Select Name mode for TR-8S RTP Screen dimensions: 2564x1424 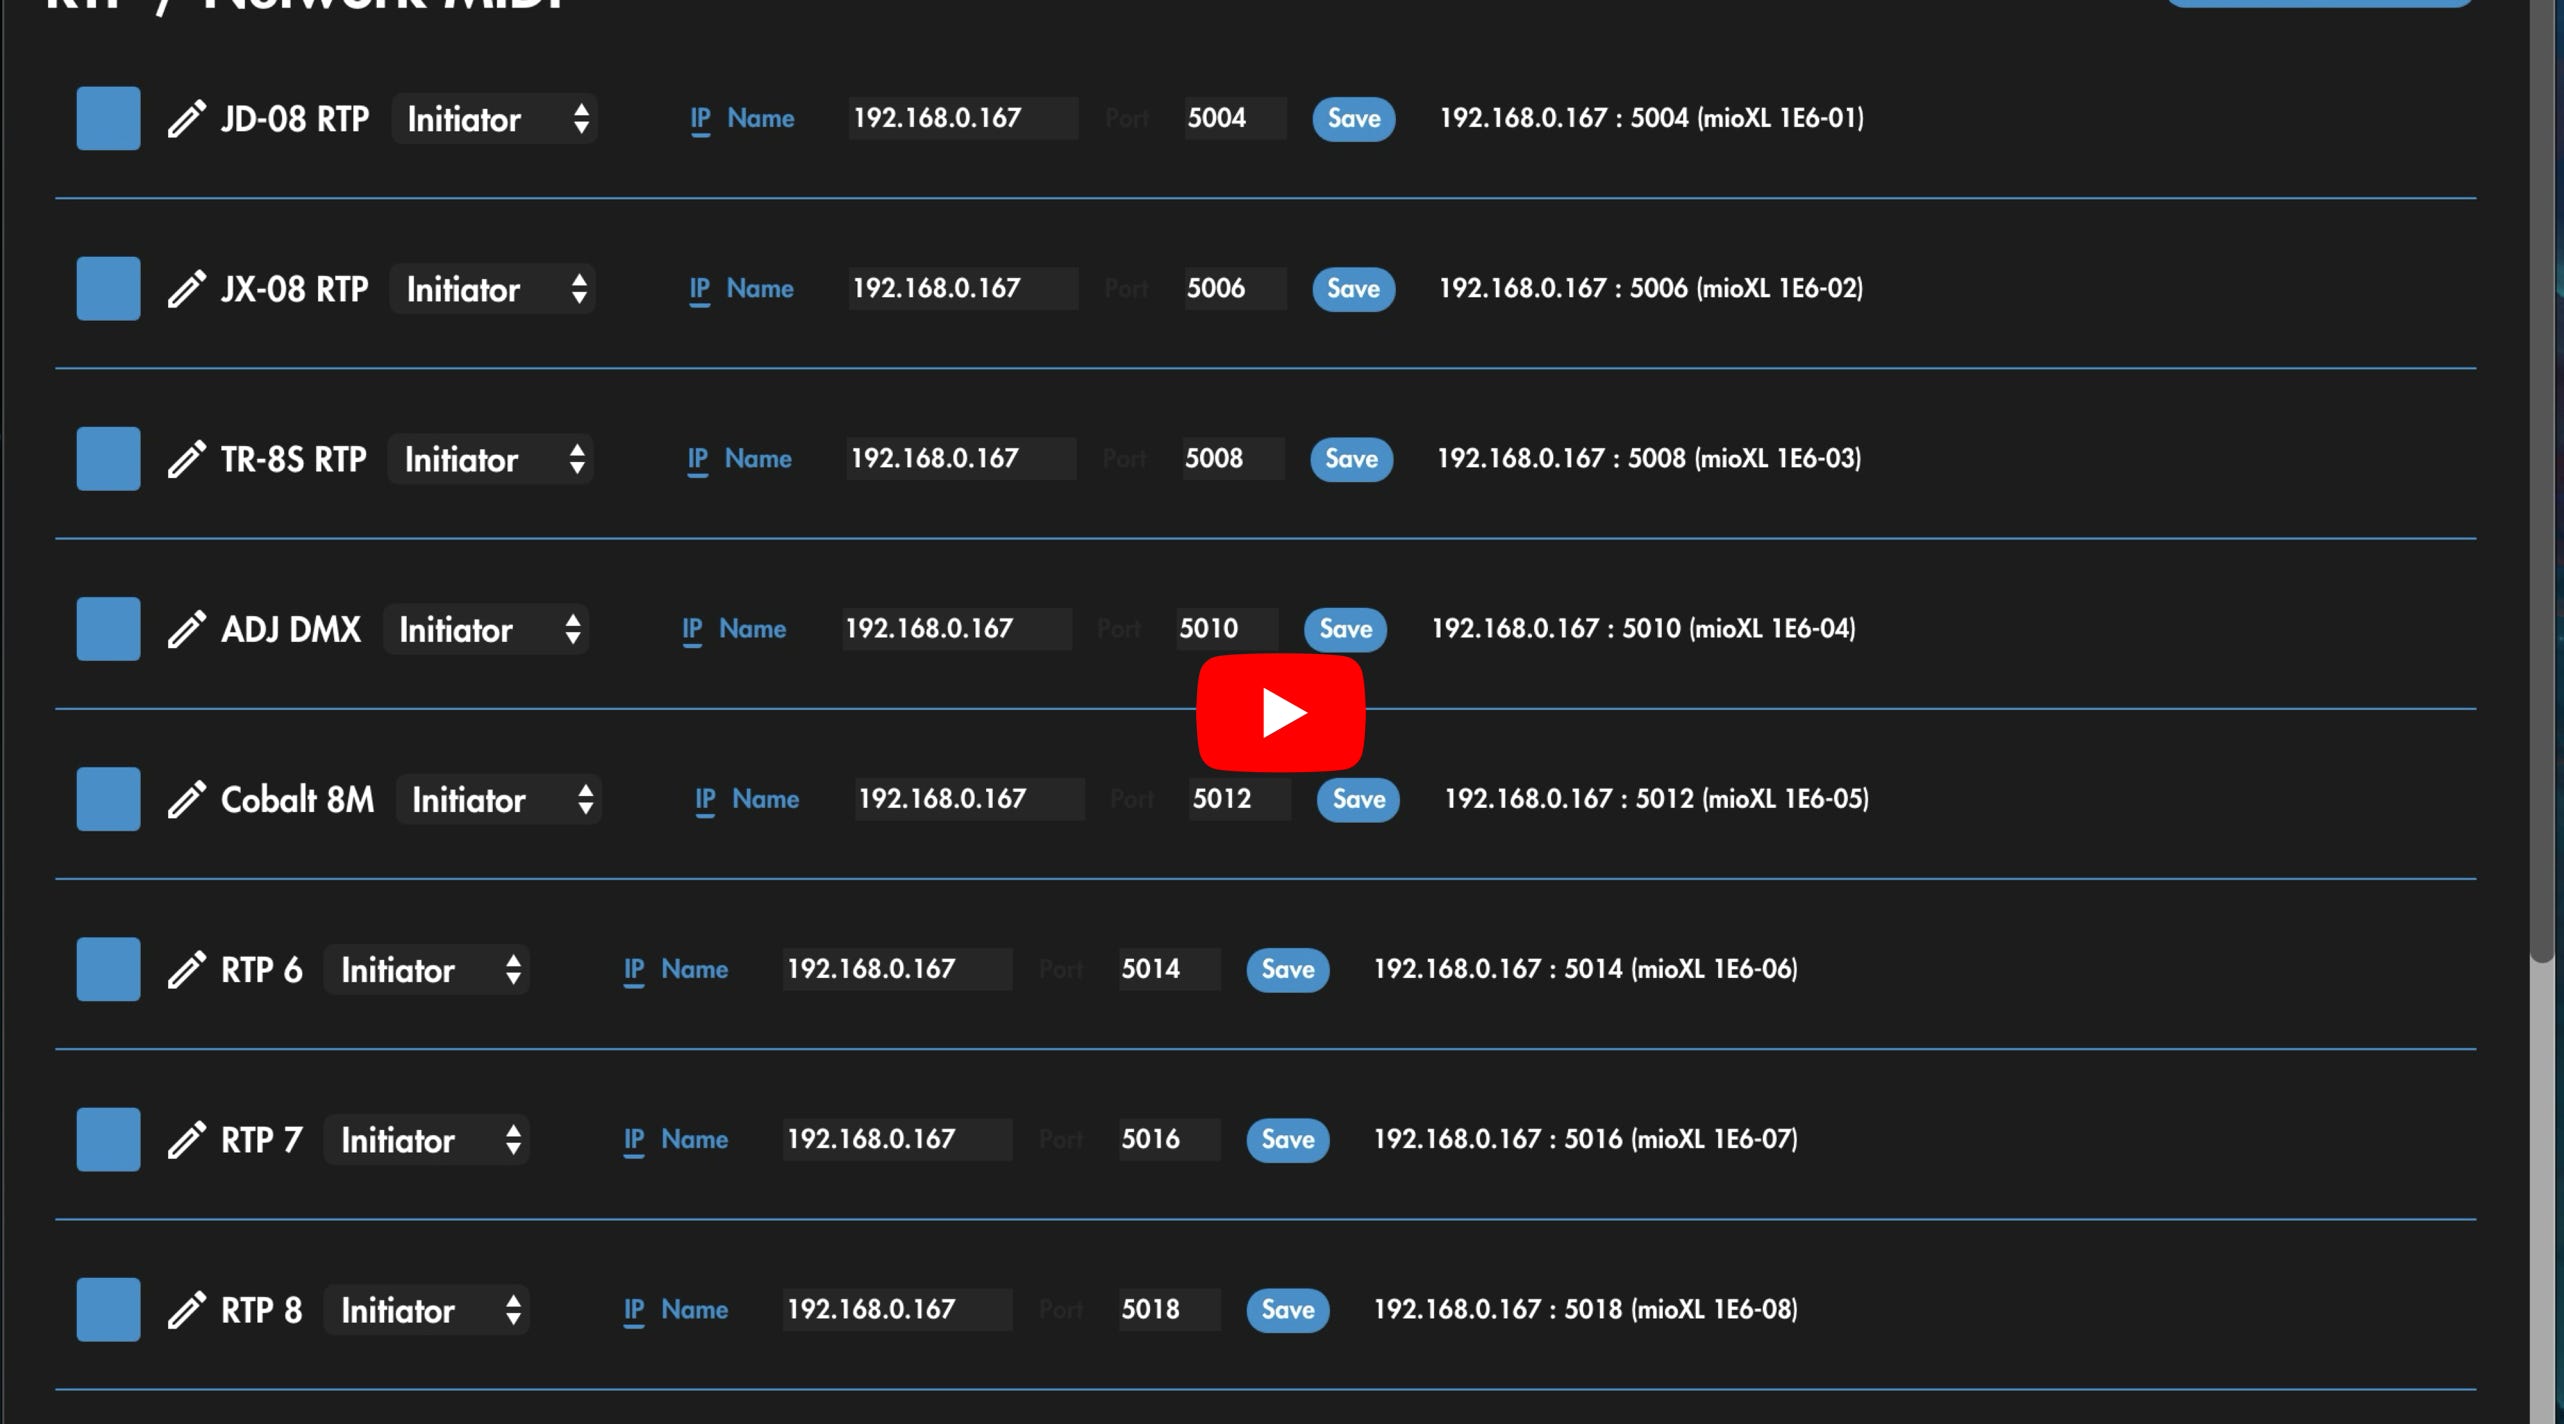click(757, 458)
